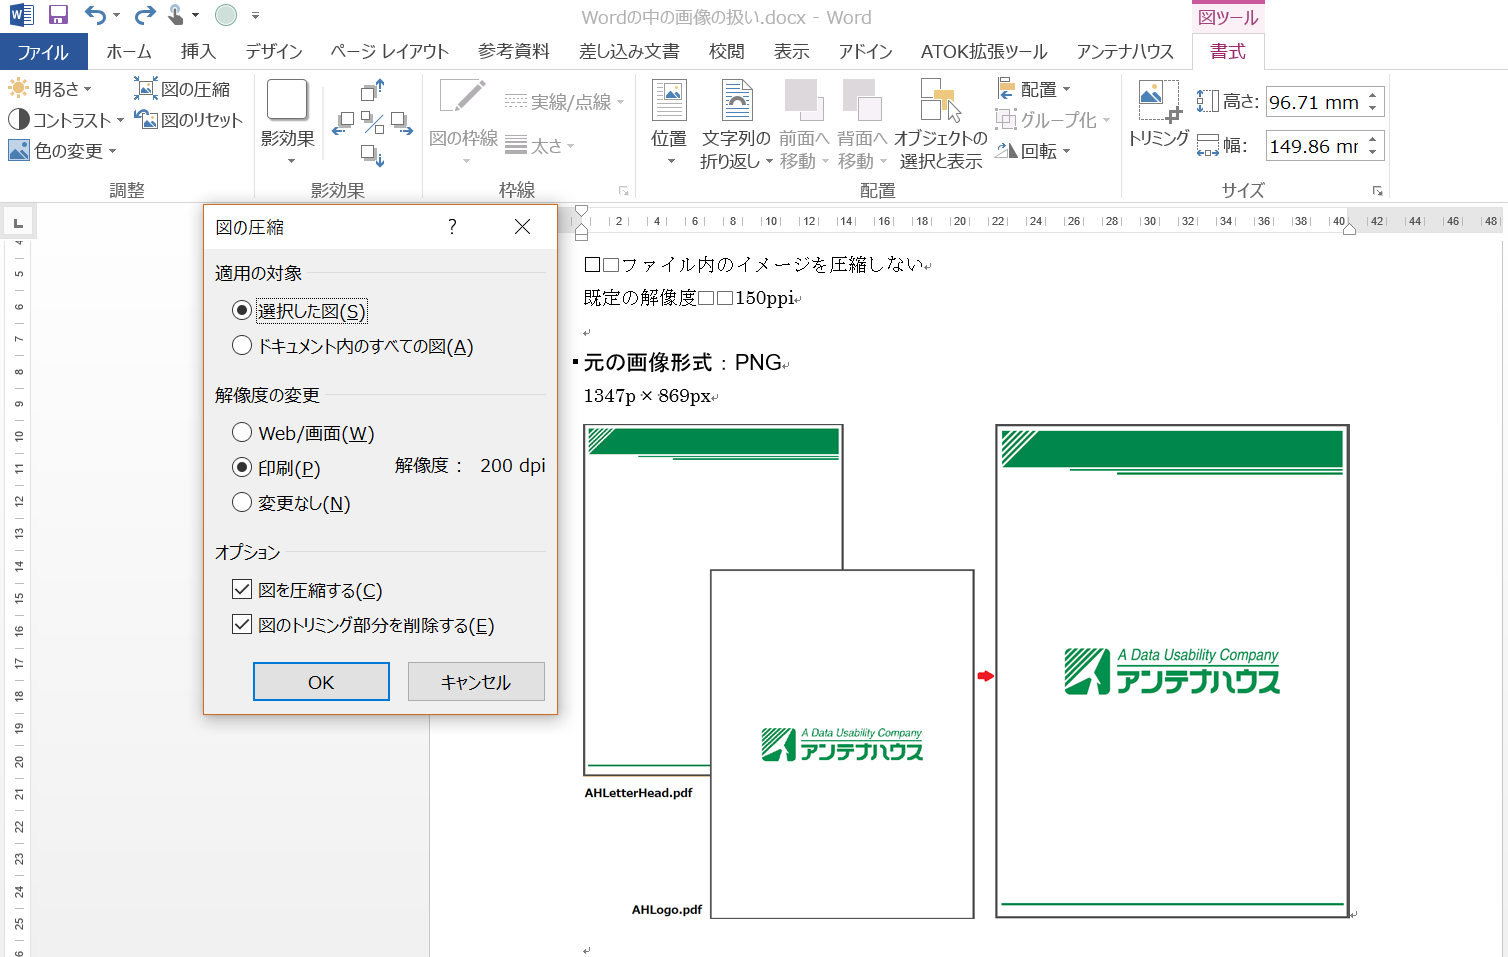1508x957 pixels.
Task: Open the アンテナハウス ribbon tab
Action: [x=1124, y=51]
